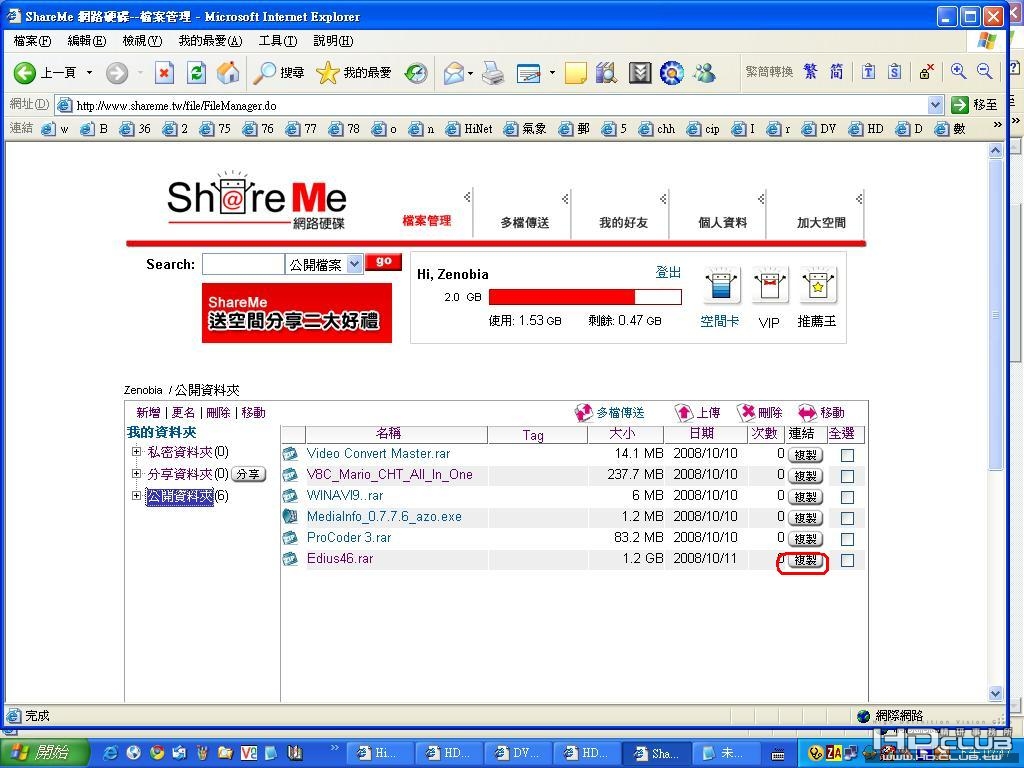Click the 空間卡 mascot icon
This screenshot has height=768, width=1024.
coord(721,285)
